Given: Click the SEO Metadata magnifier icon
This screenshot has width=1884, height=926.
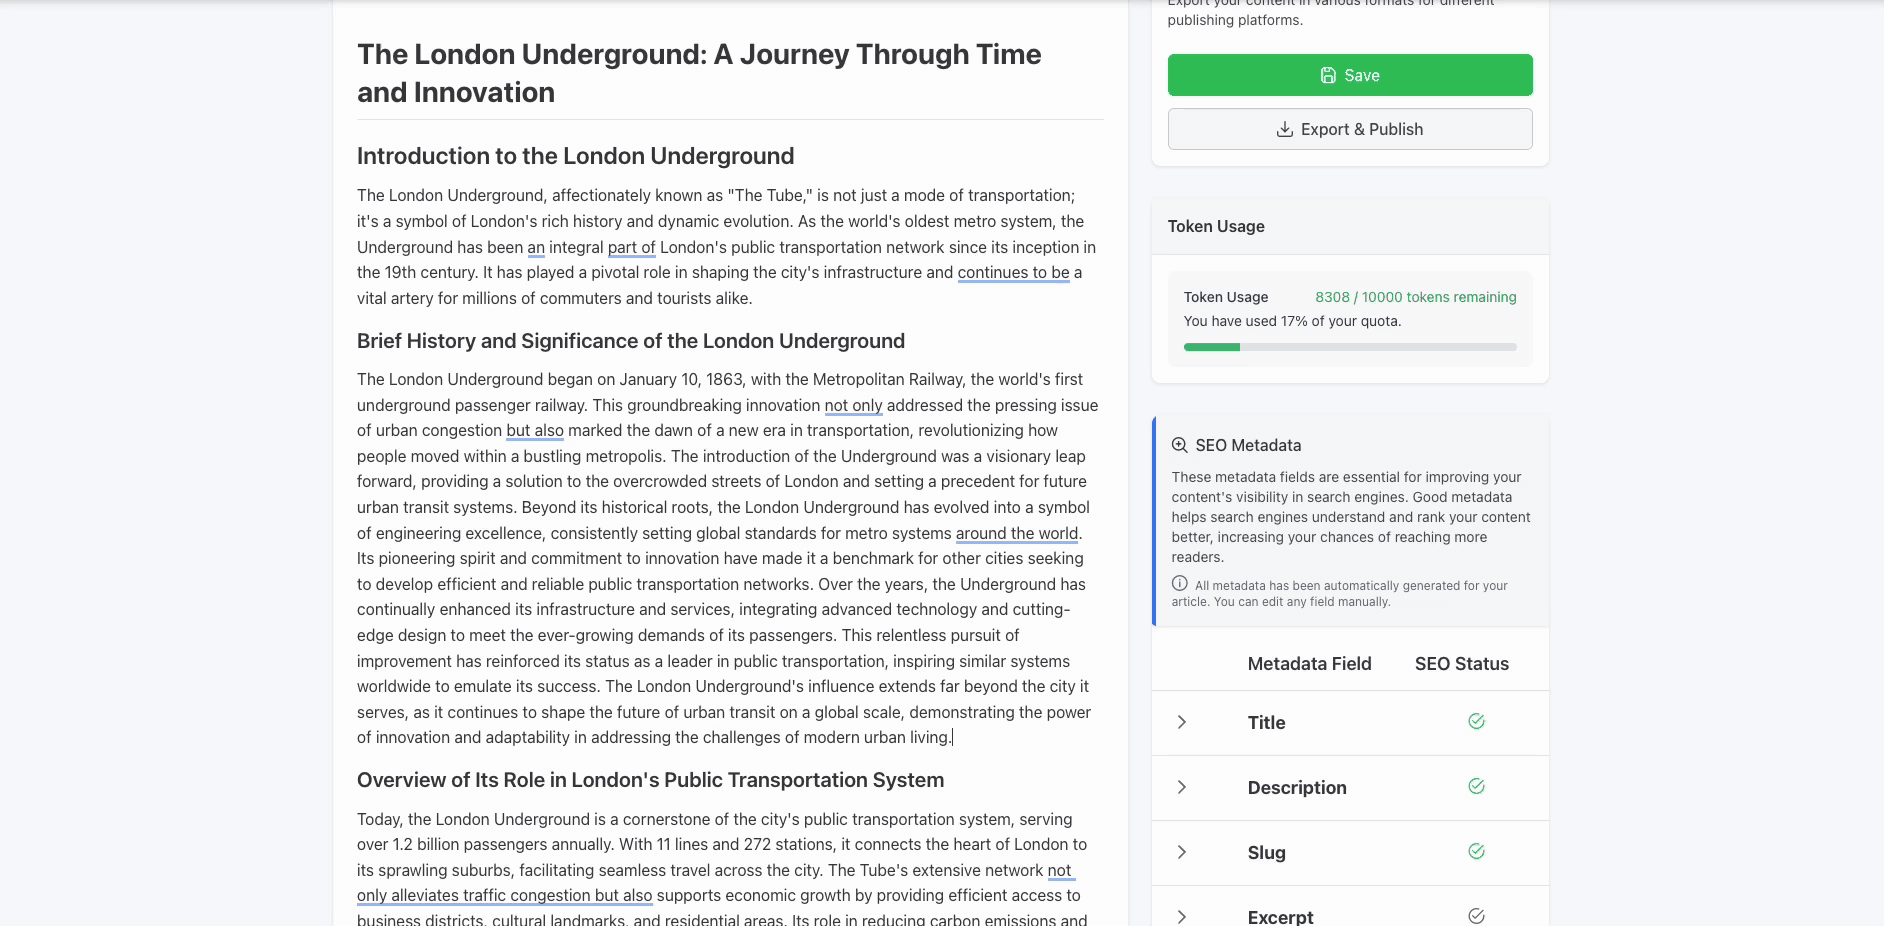Looking at the screenshot, I should click(1179, 446).
